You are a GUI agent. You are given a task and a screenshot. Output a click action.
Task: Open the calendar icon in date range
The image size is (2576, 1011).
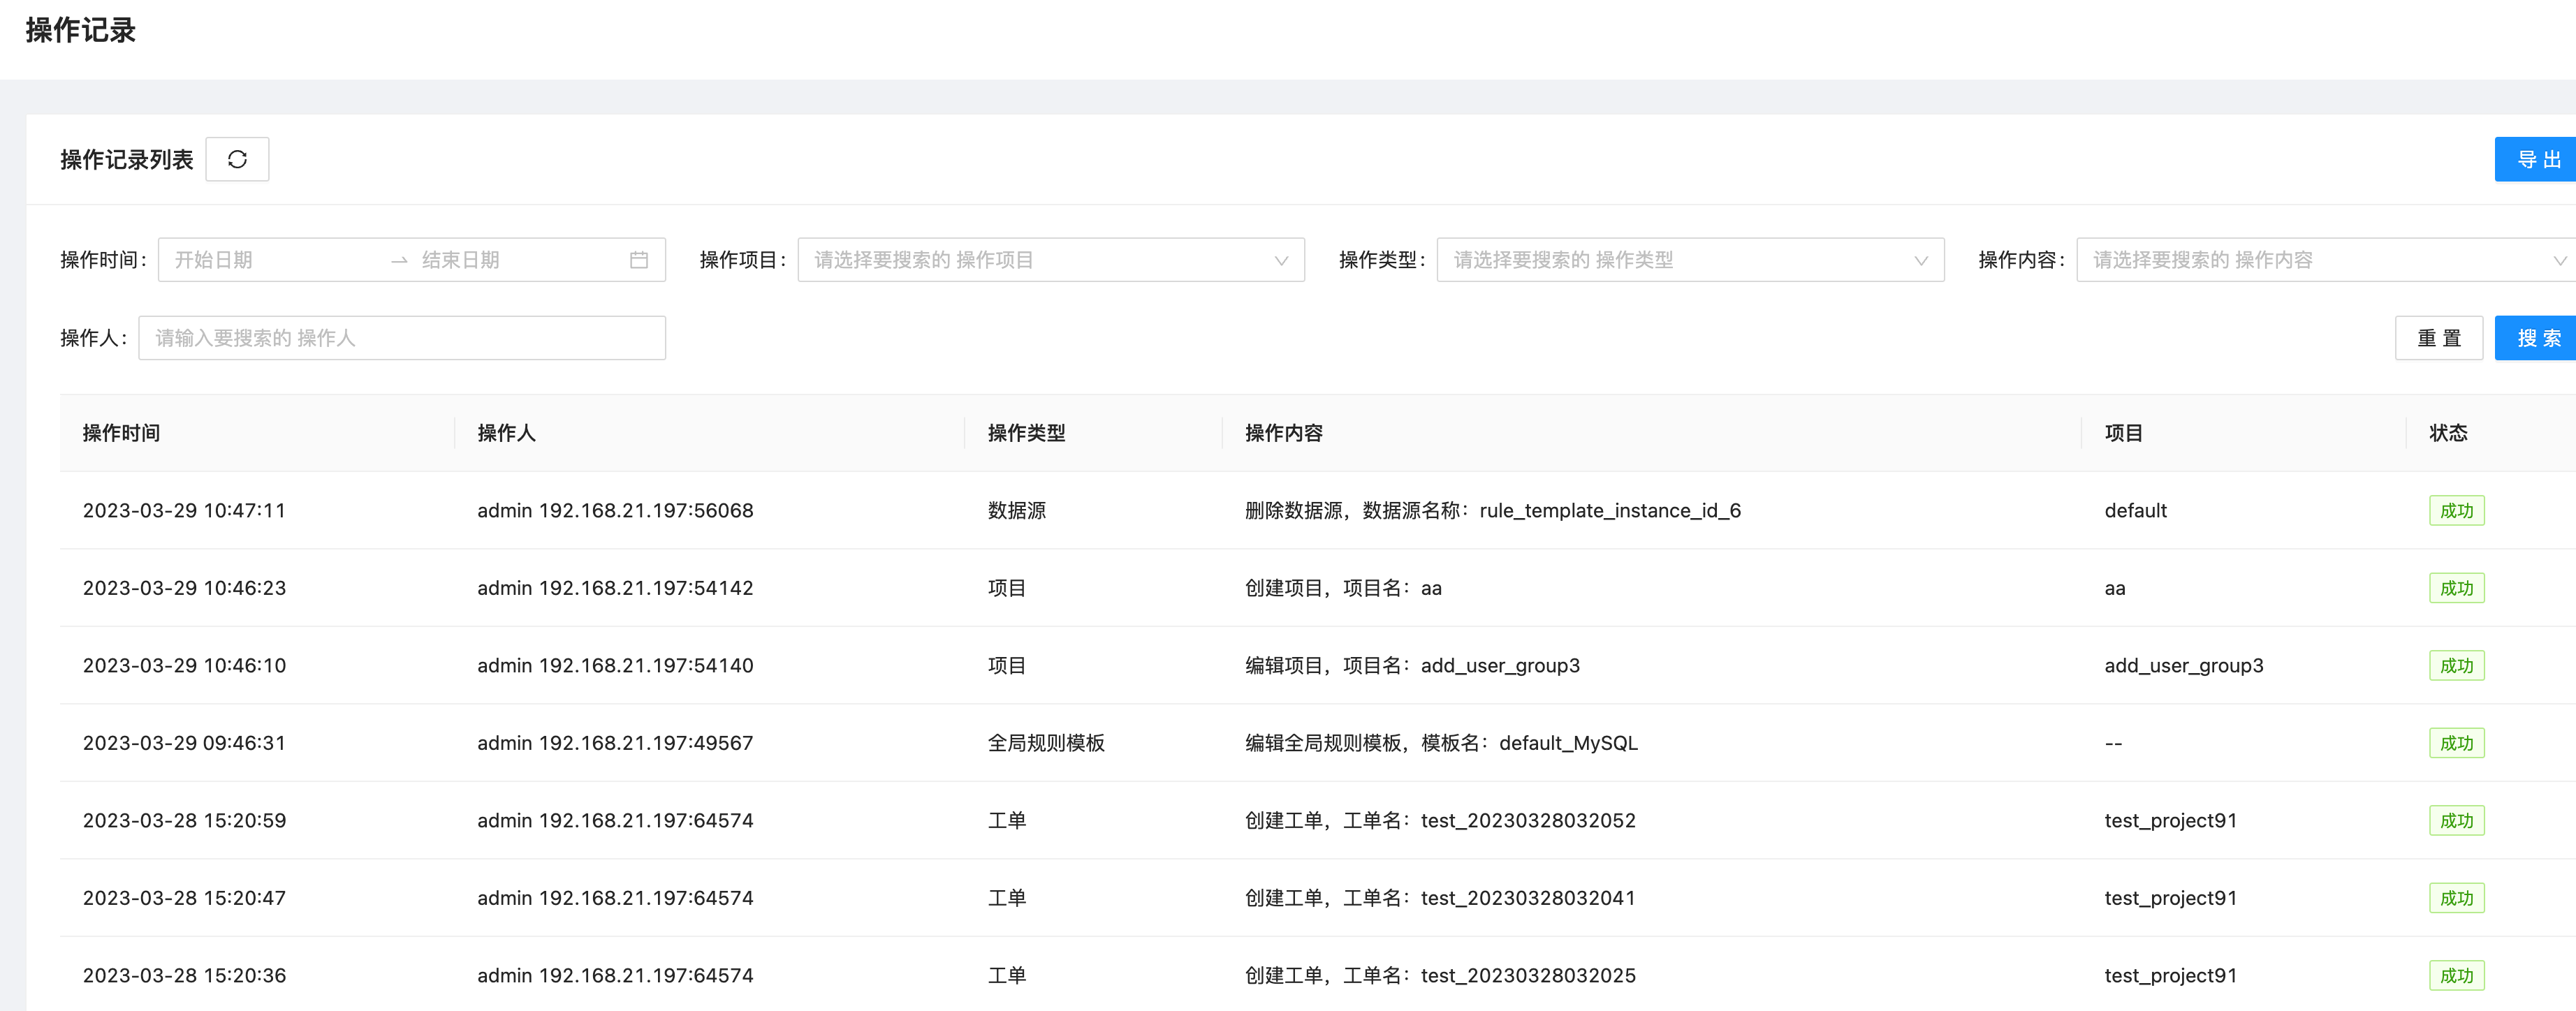639,260
